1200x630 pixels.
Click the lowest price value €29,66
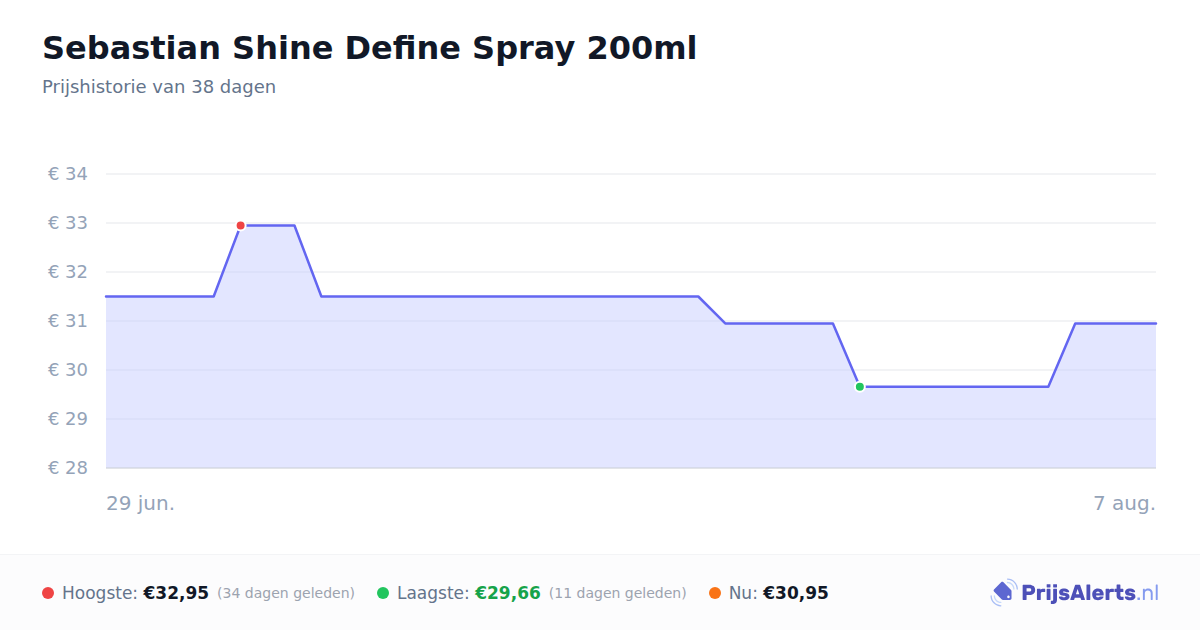click(508, 593)
